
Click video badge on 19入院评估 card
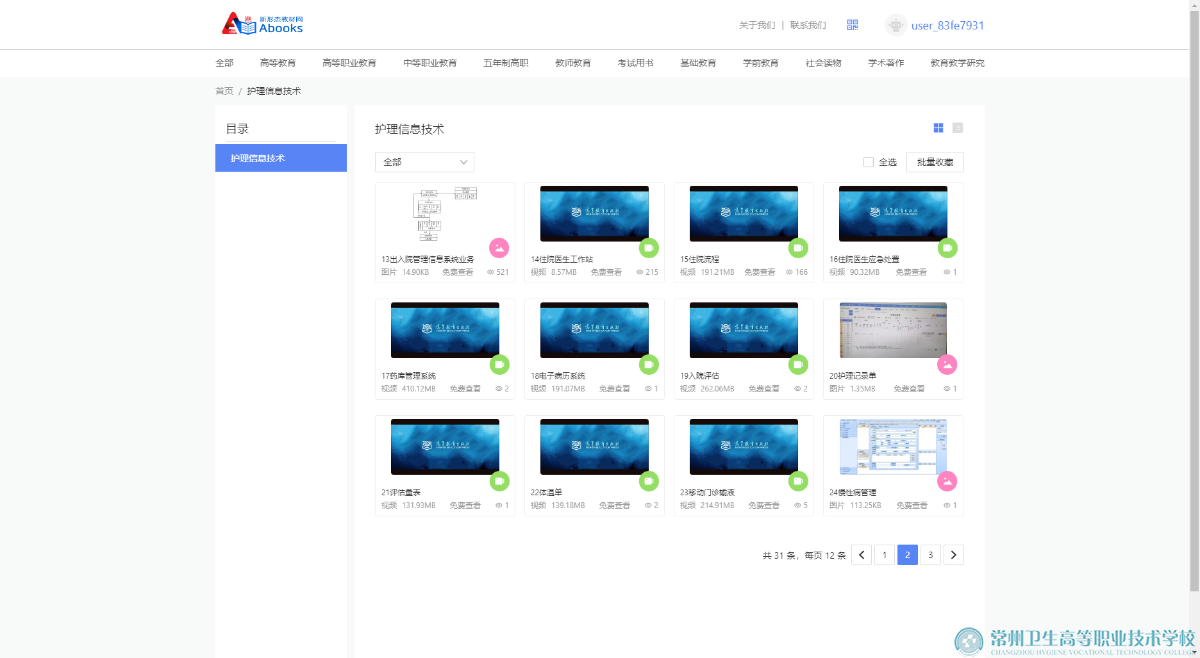coord(798,364)
